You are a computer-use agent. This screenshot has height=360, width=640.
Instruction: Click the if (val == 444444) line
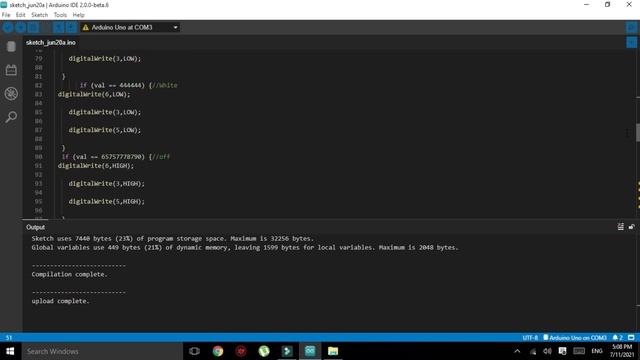[129, 85]
